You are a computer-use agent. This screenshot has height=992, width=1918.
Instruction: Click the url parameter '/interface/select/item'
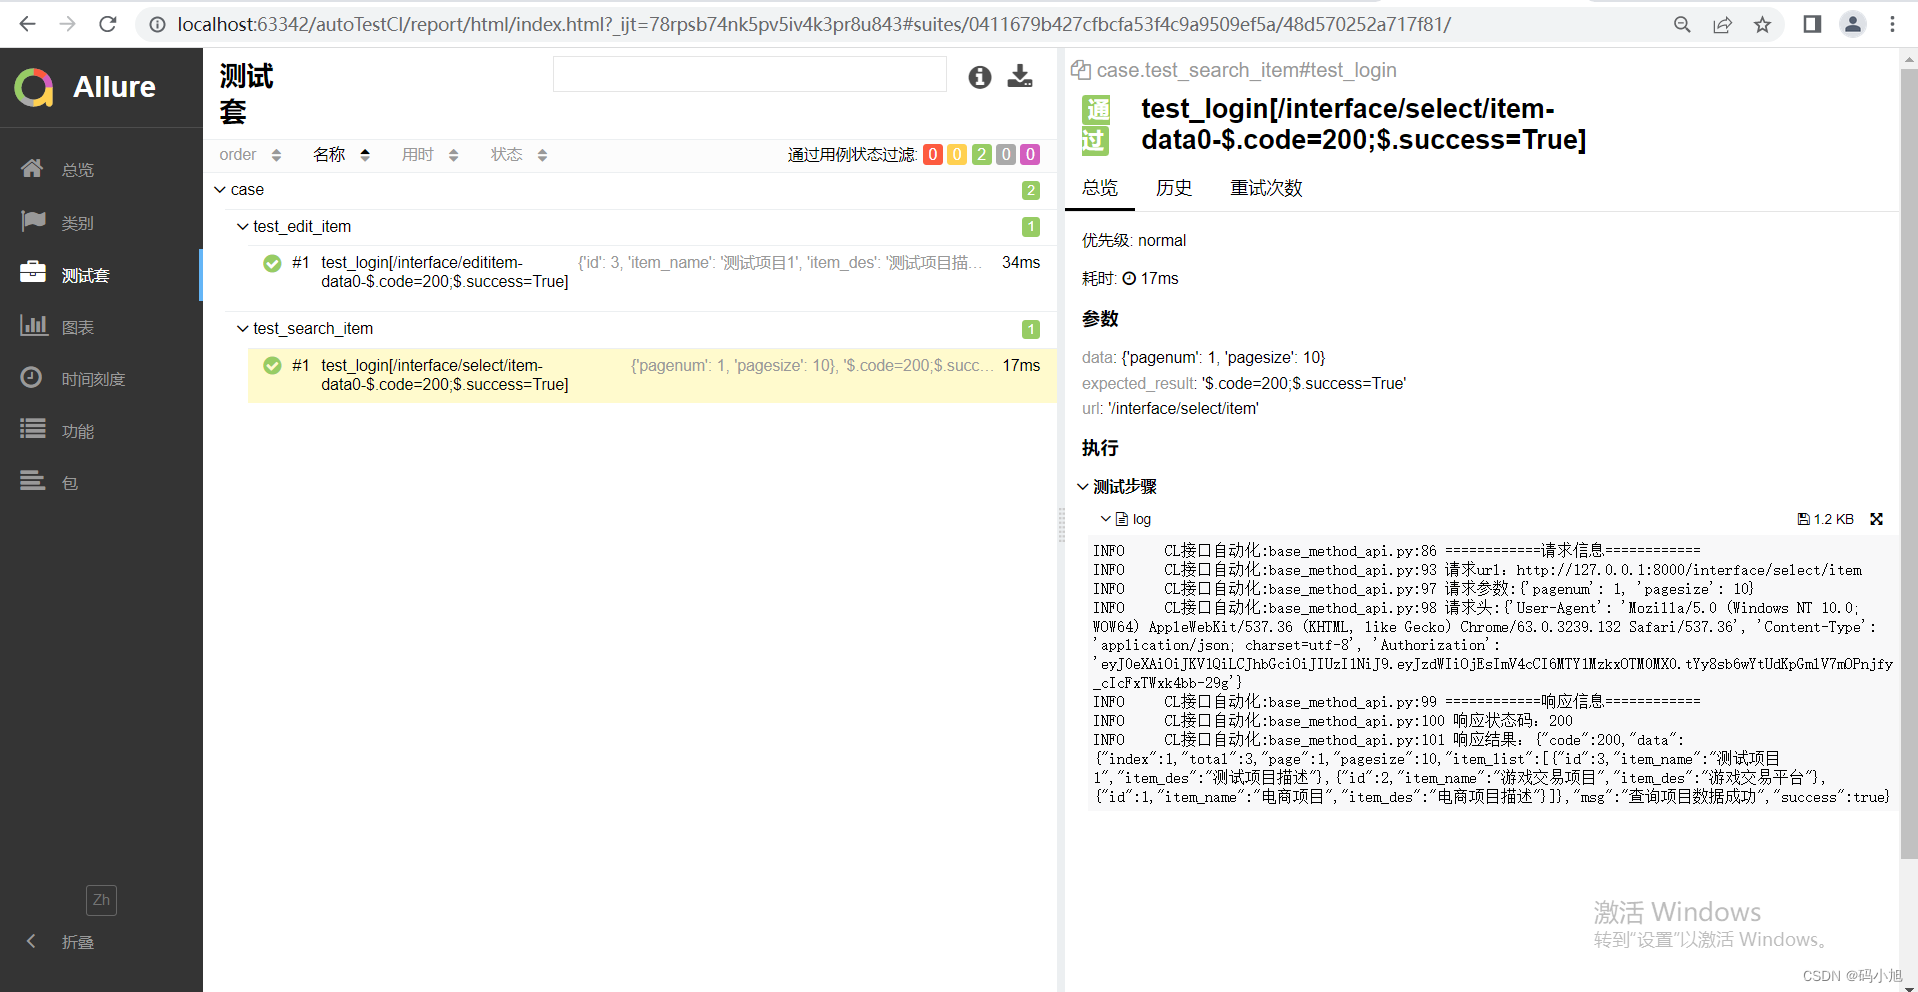pos(1183,408)
